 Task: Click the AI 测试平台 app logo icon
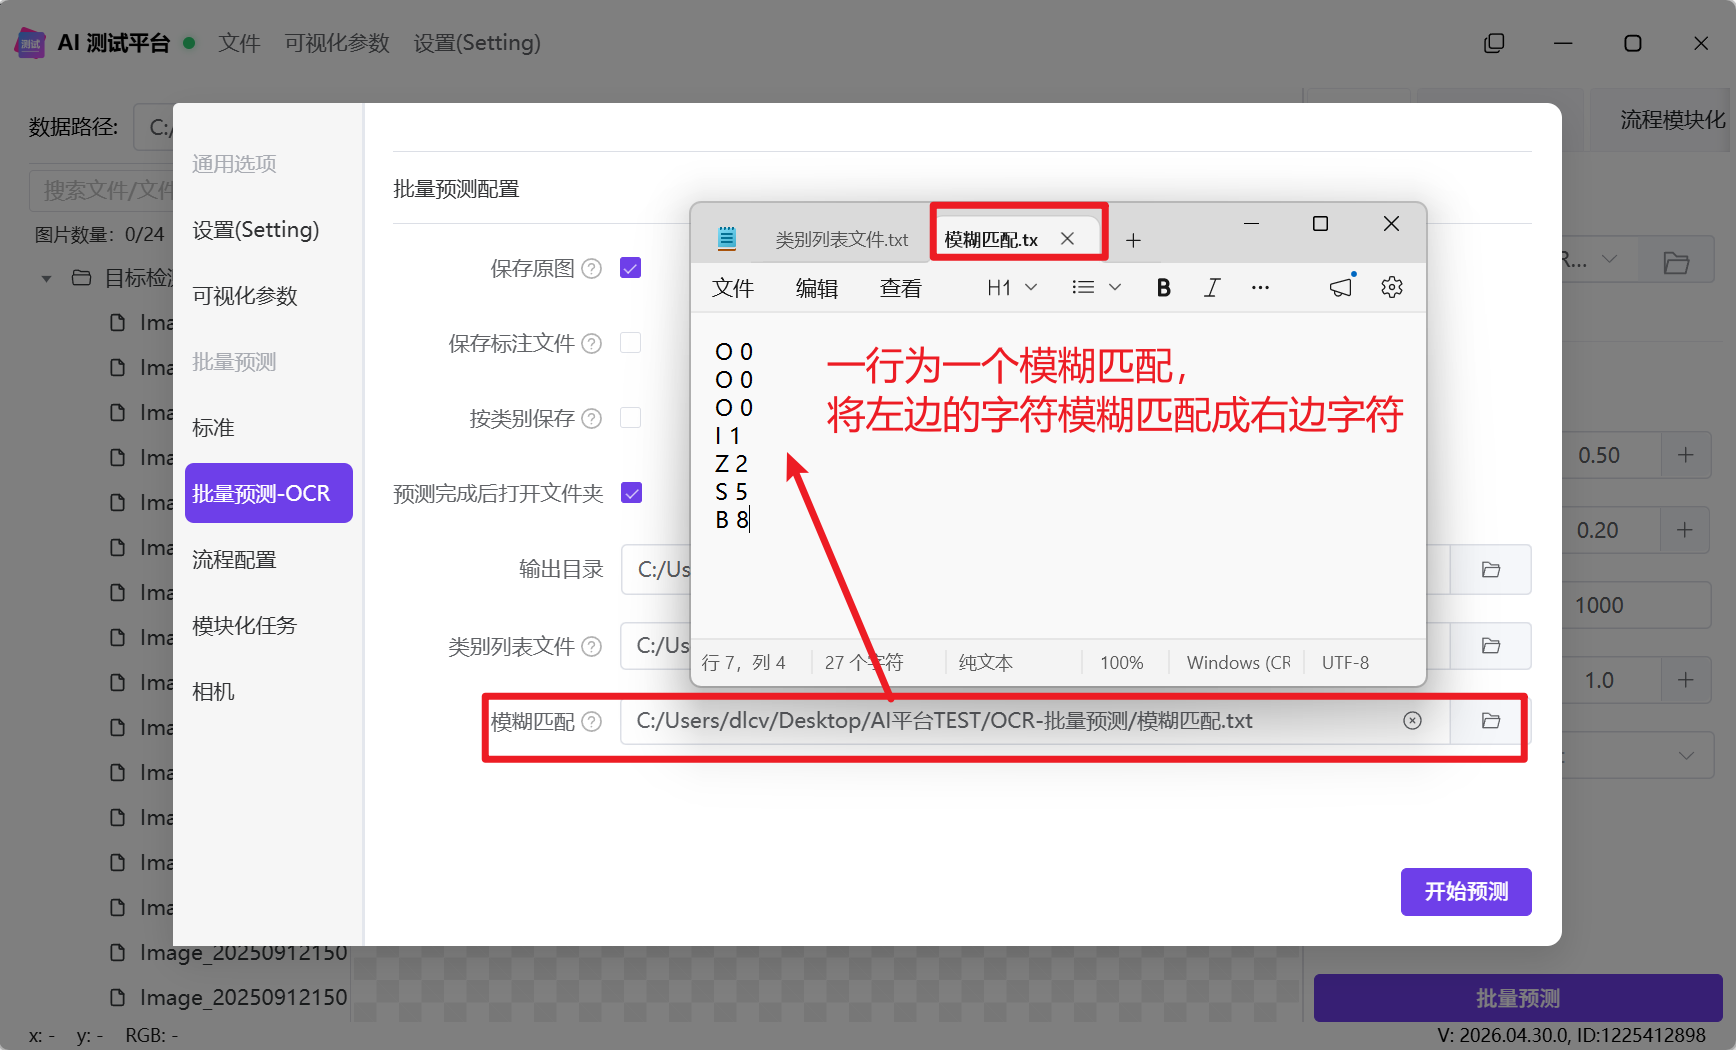tap(30, 43)
